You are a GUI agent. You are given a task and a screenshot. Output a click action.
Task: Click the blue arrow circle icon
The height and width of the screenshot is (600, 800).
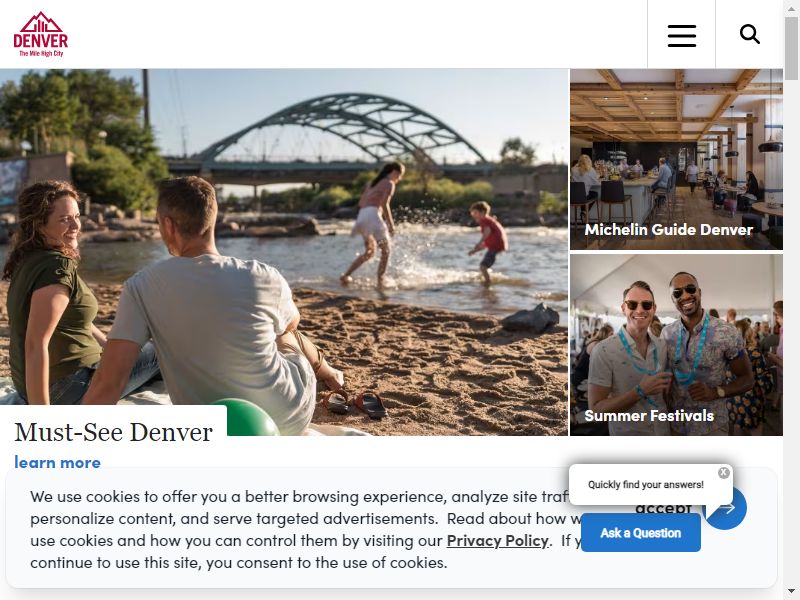pos(726,508)
